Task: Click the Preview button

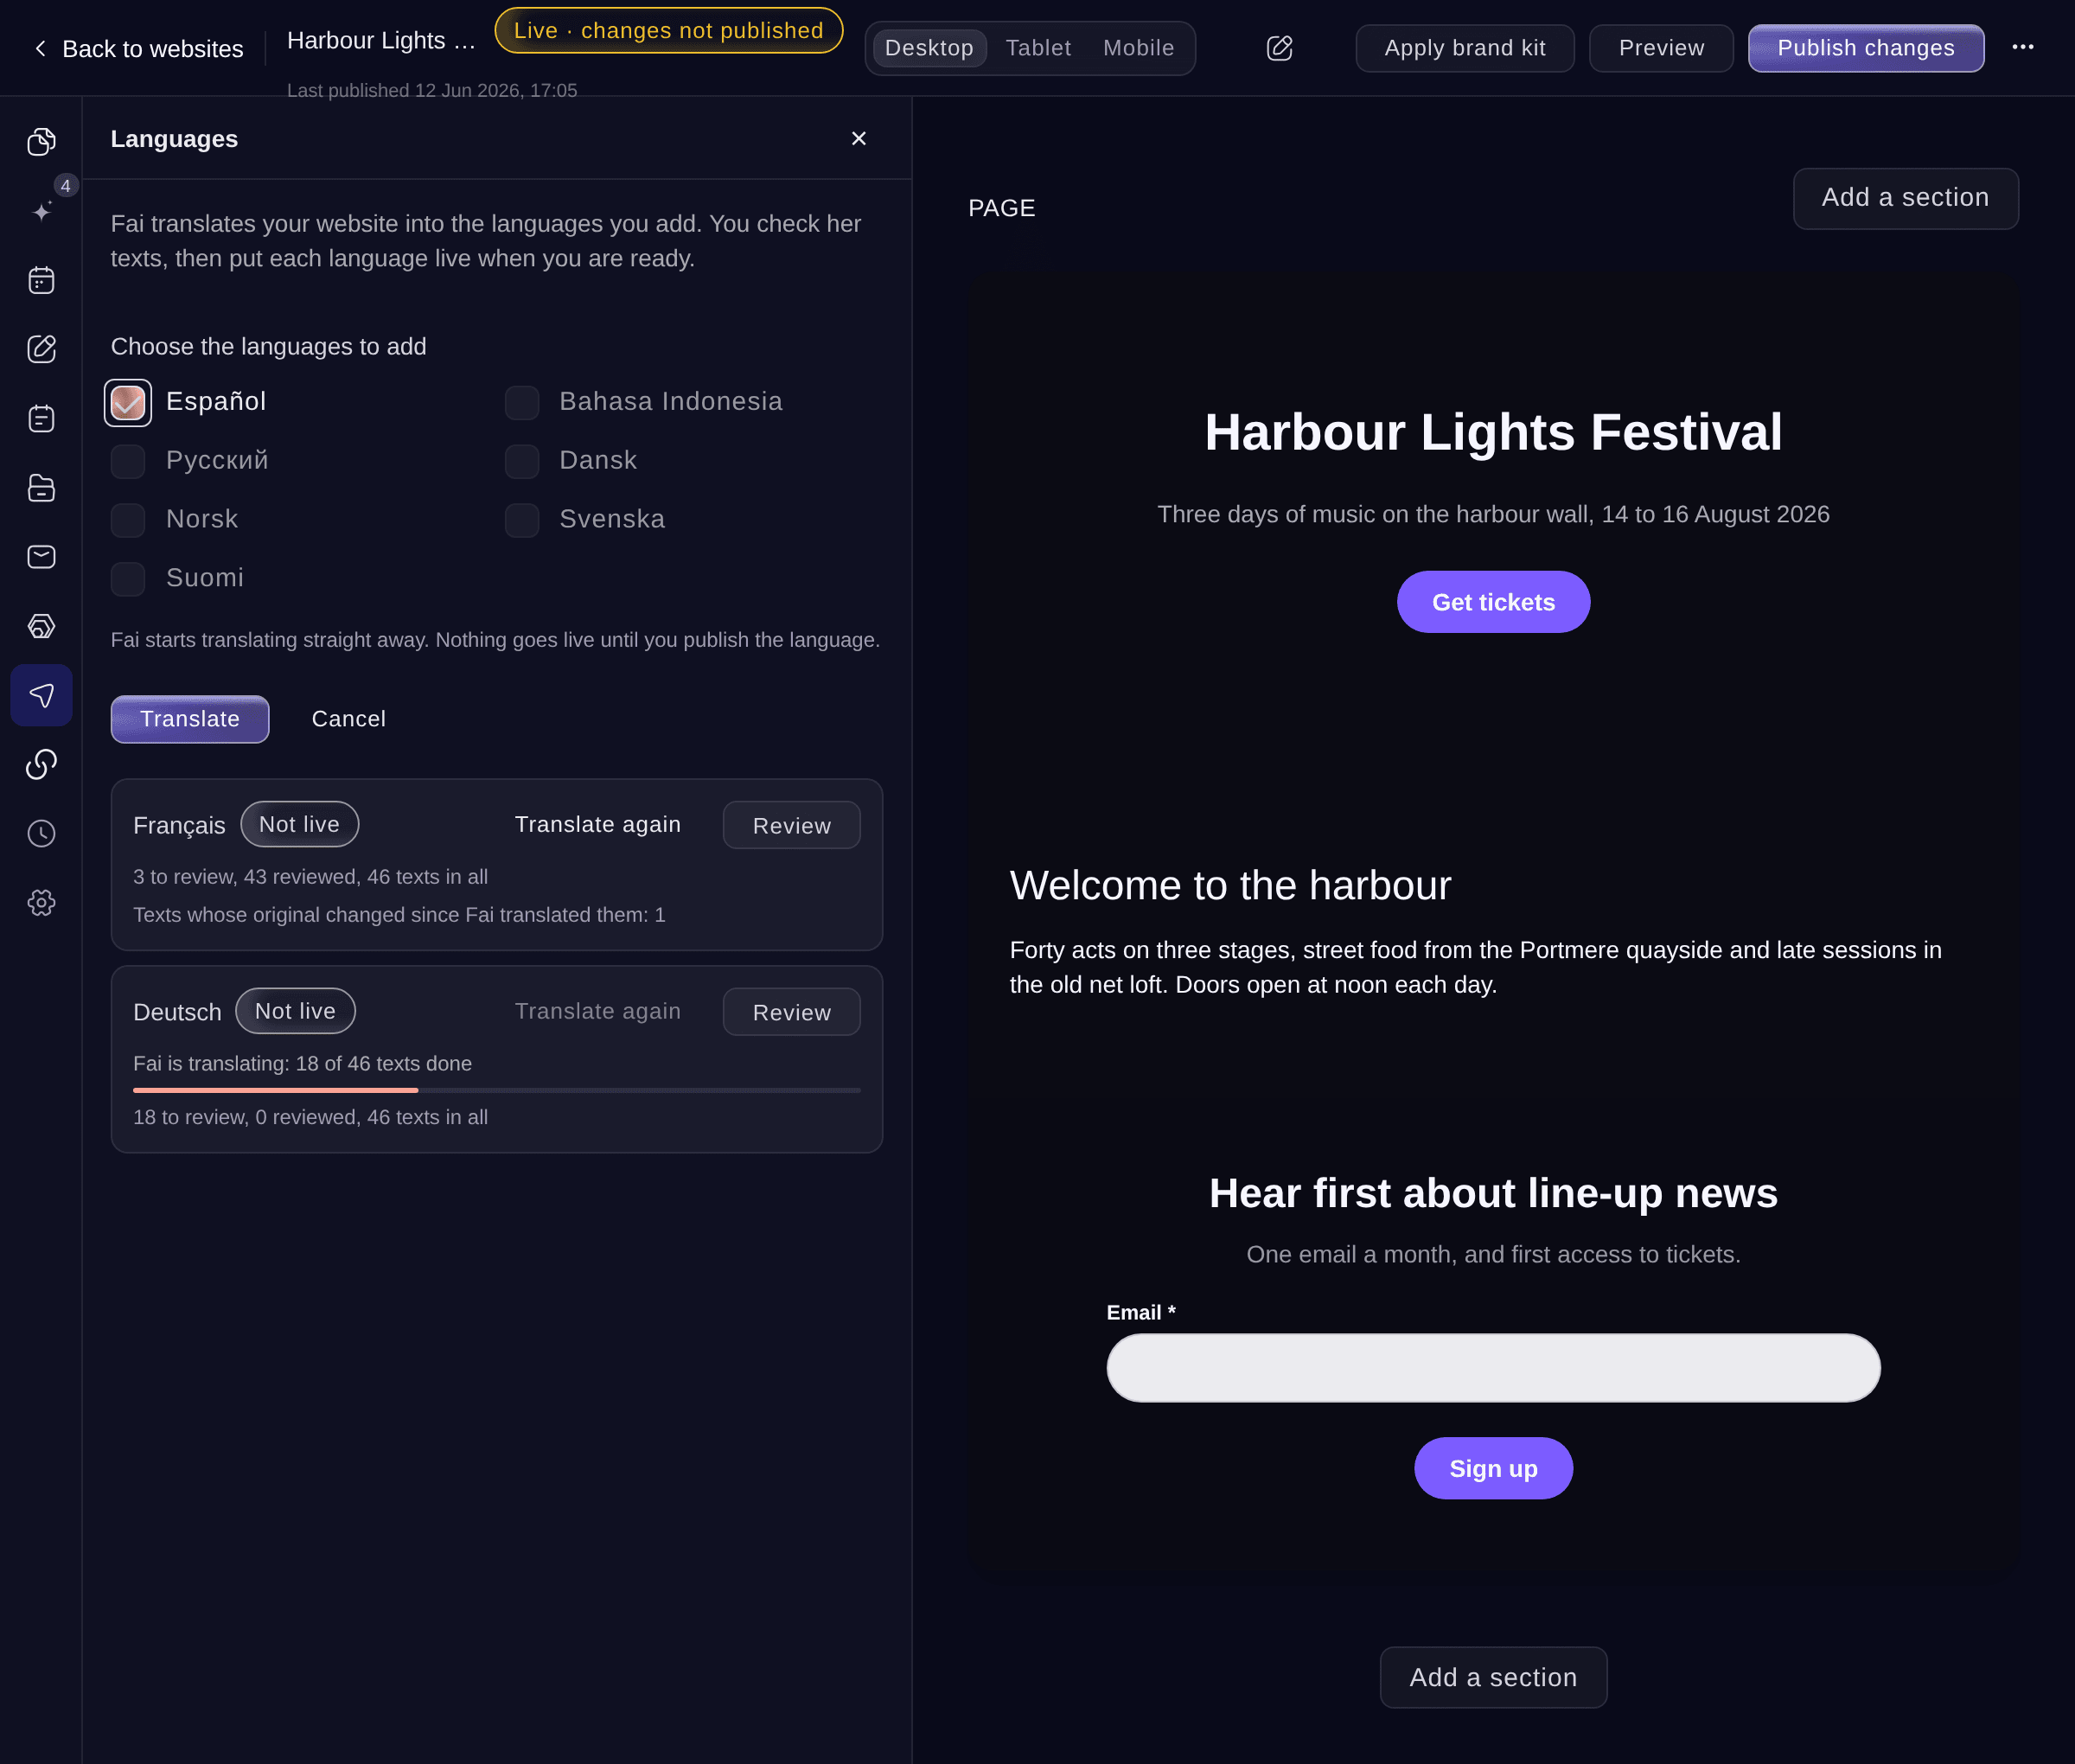Action: click(1661, 48)
